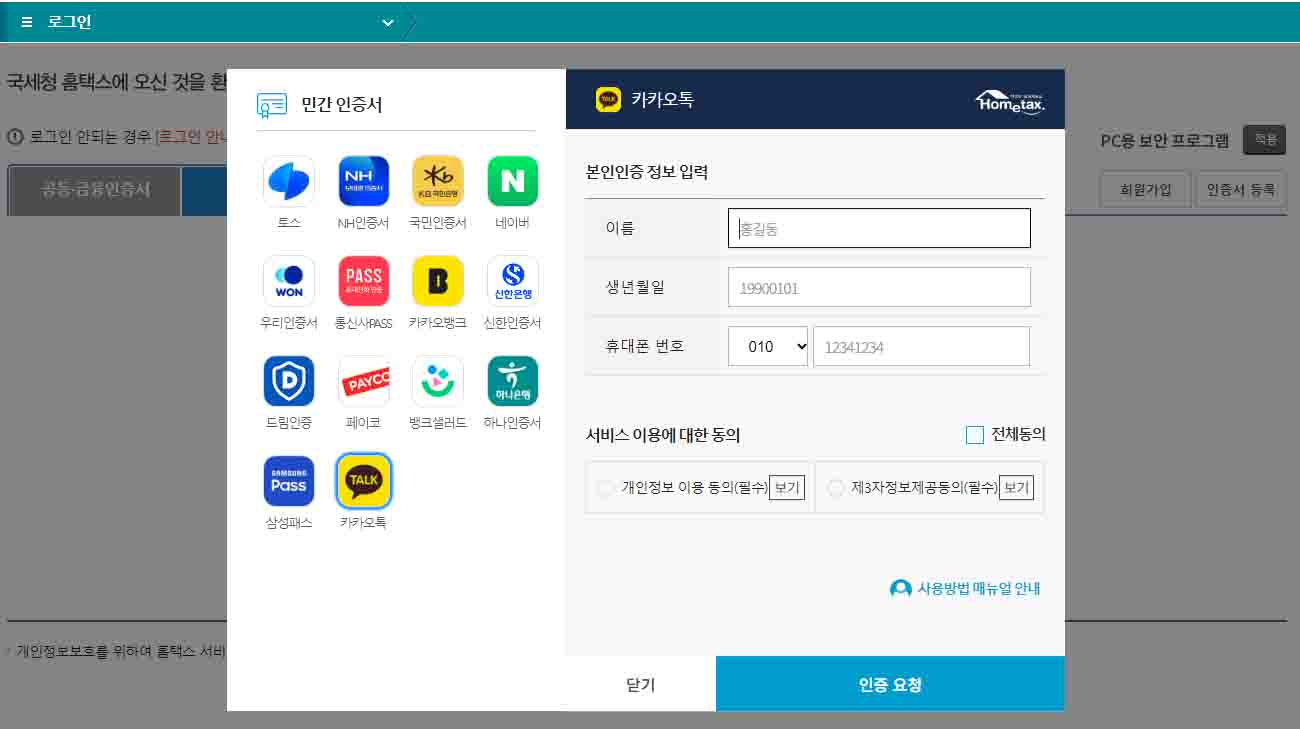Click the 인증서 등록 button
Image resolution: width=1300 pixels, height=729 pixels.
click(1241, 190)
